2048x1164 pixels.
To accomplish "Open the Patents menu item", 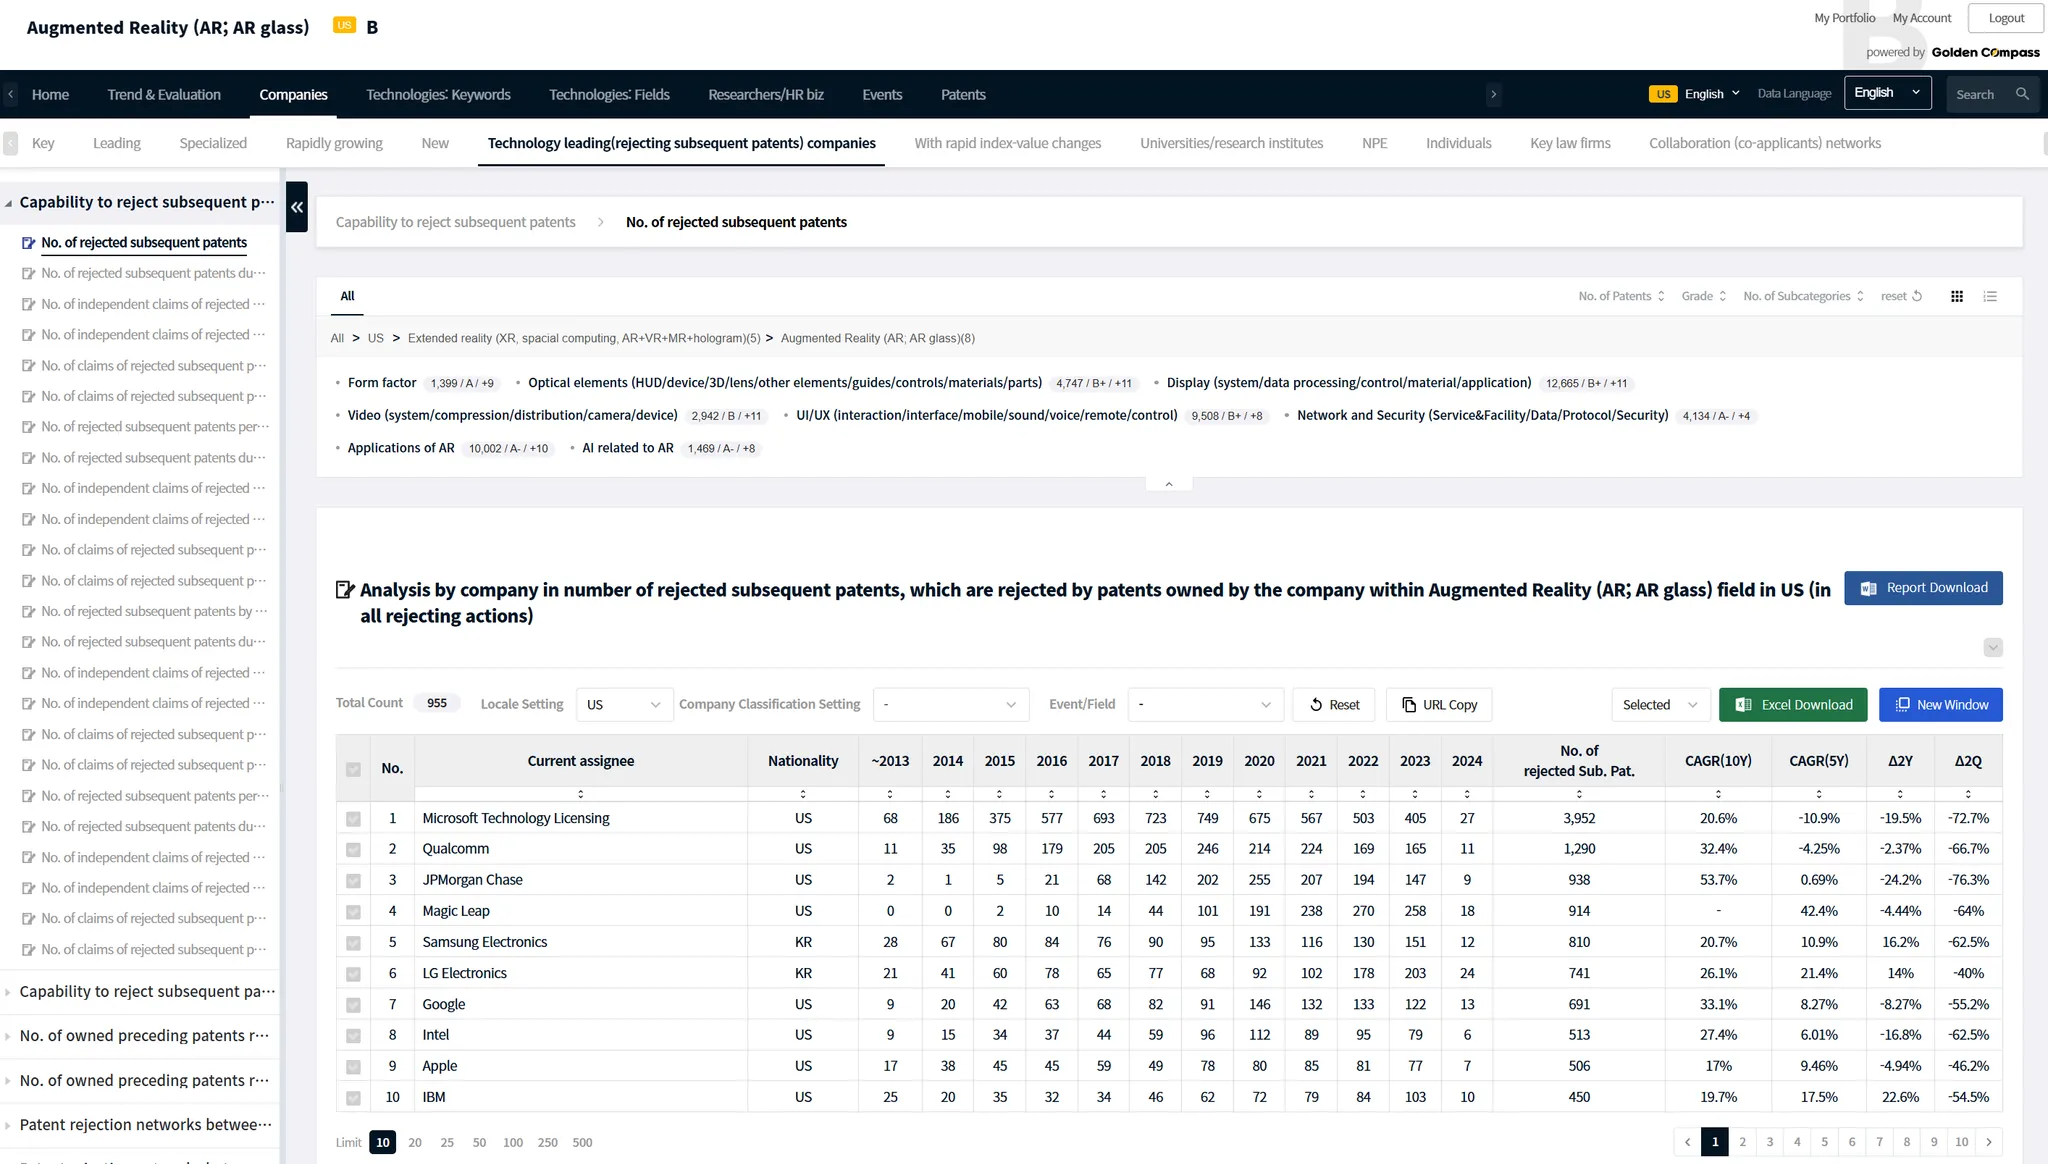I will [x=962, y=95].
